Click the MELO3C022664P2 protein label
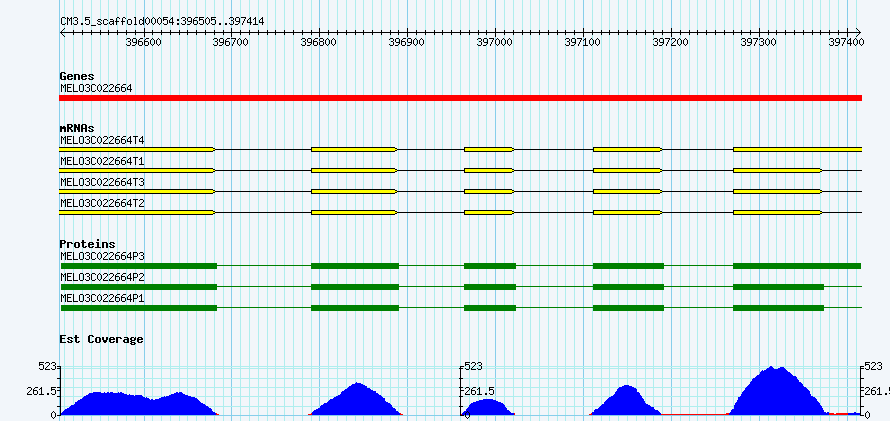The height and width of the screenshot is (421, 890). click(x=102, y=277)
